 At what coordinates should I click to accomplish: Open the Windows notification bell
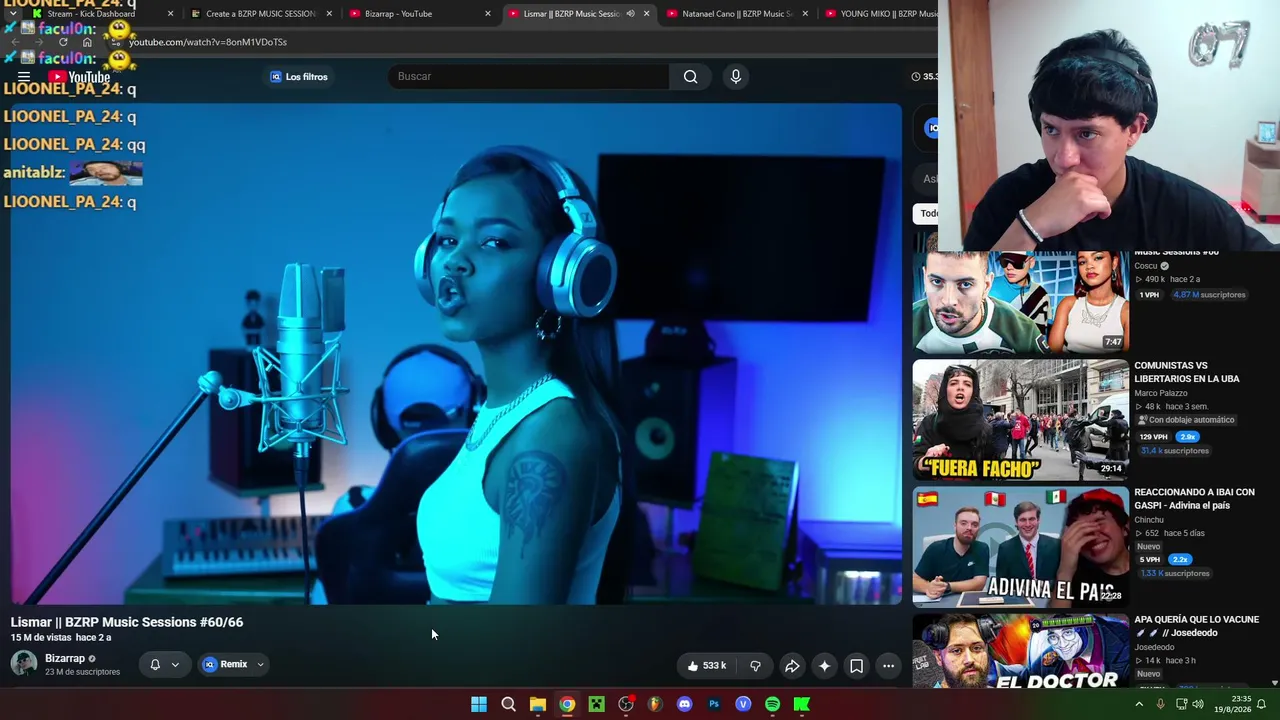[x=1262, y=705]
